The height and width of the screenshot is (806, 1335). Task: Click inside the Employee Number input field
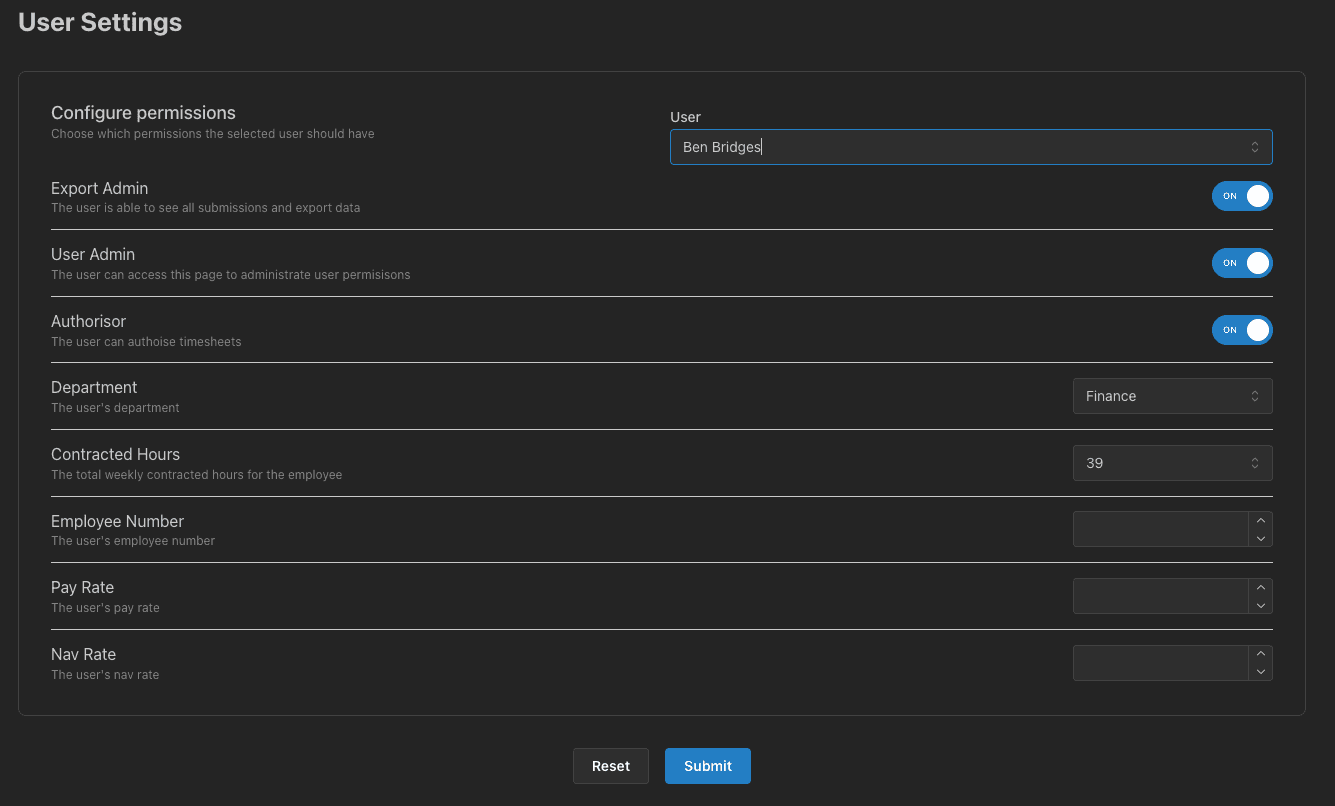pos(1160,529)
